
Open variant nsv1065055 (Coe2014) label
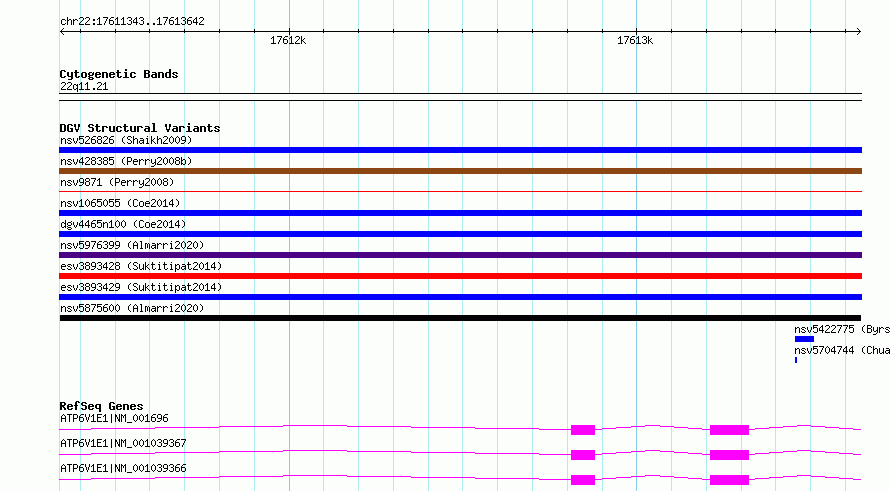[120, 203]
